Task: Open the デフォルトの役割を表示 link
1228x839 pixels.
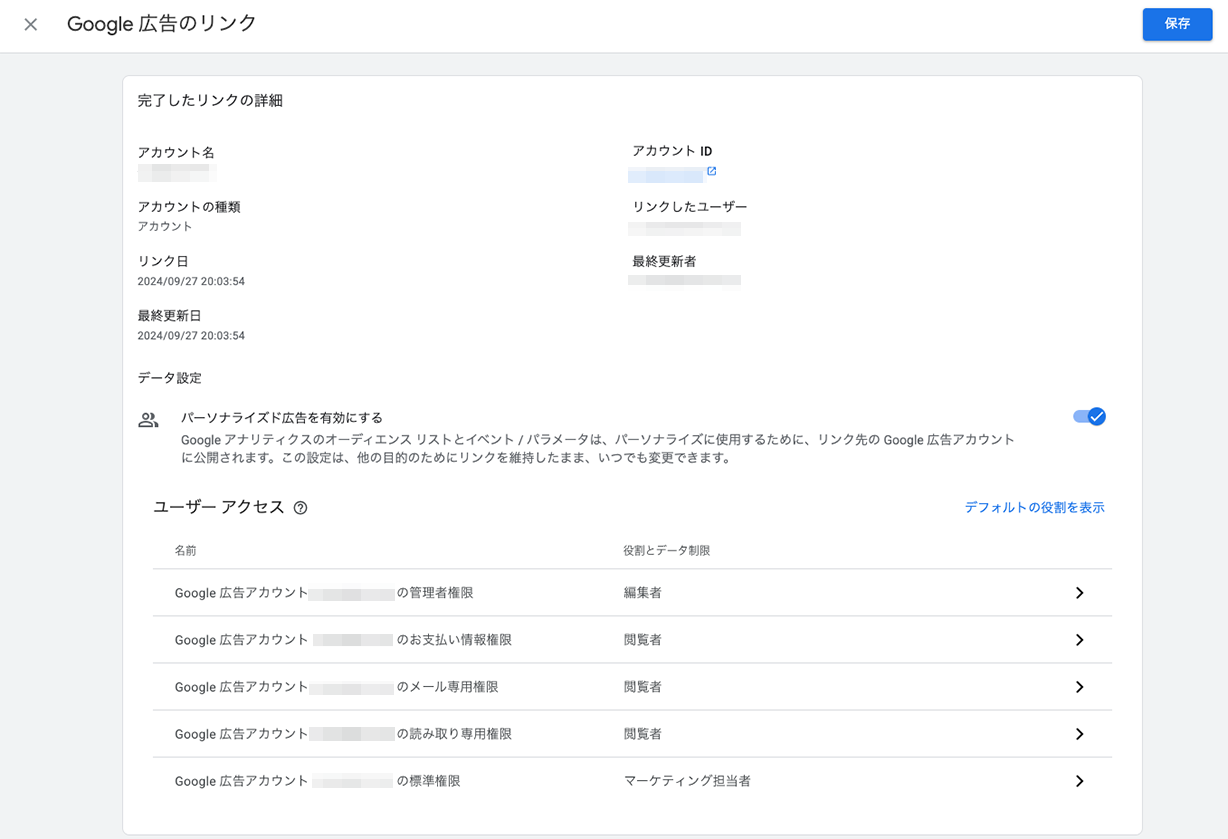Action: click(x=1034, y=508)
